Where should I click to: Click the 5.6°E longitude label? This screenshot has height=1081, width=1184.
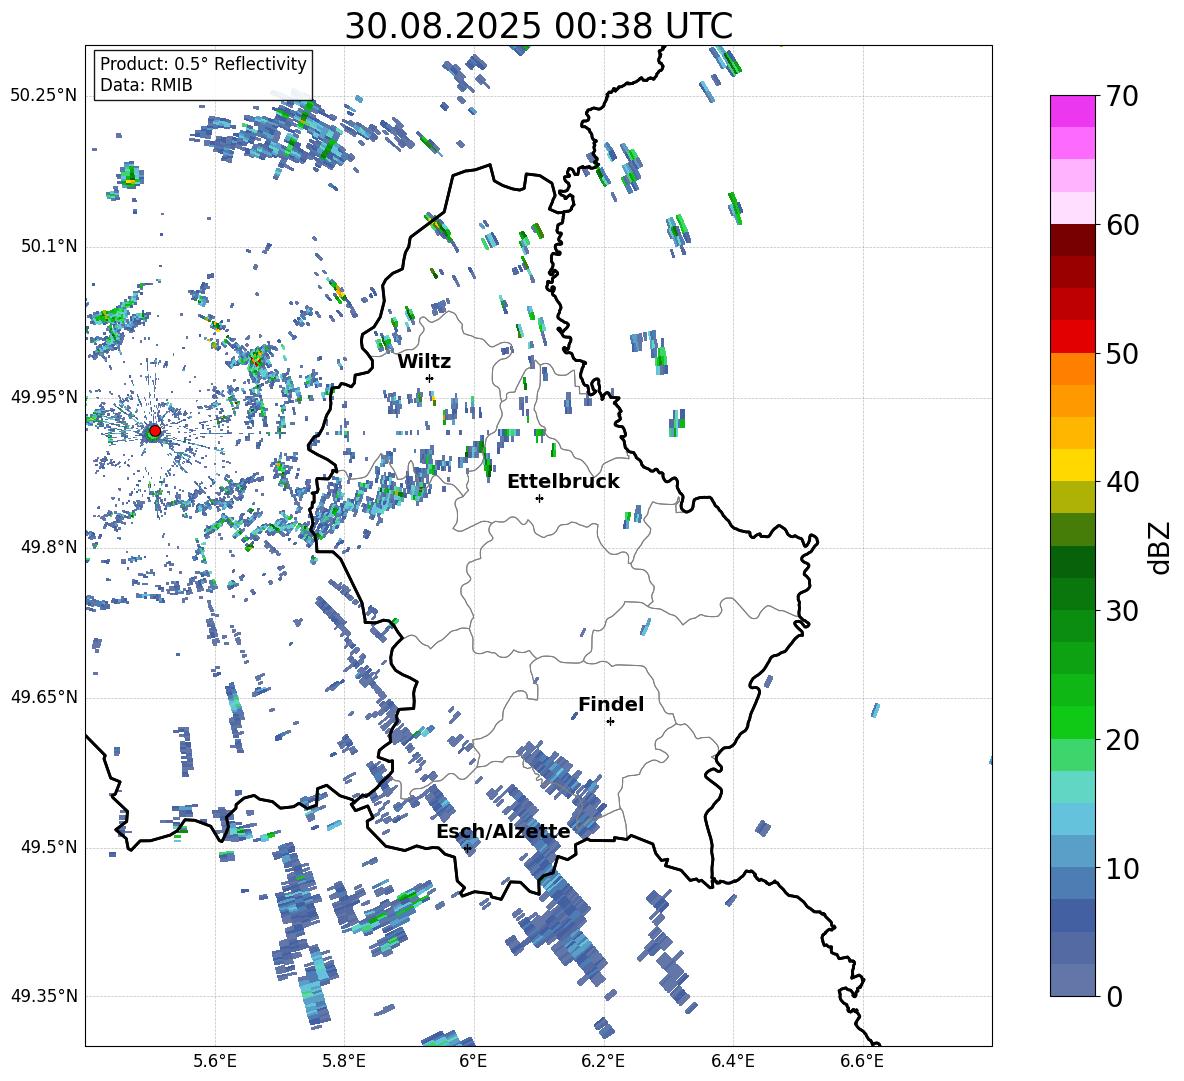pyautogui.click(x=214, y=1062)
